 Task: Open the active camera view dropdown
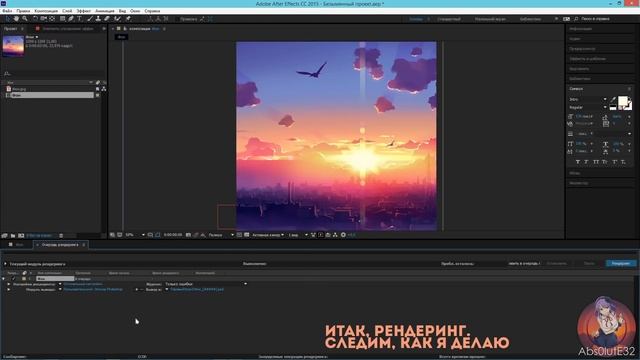coord(268,235)
